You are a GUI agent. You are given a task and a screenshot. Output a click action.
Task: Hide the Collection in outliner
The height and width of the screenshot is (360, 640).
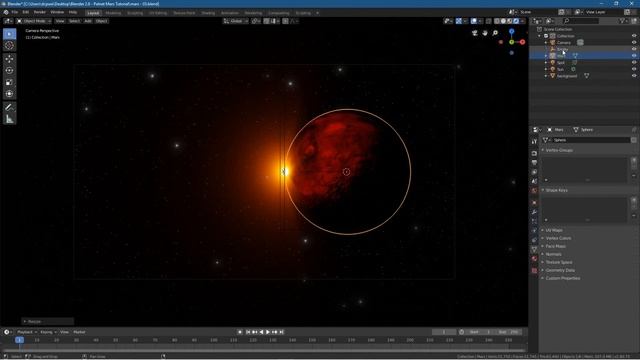[634, 36]
